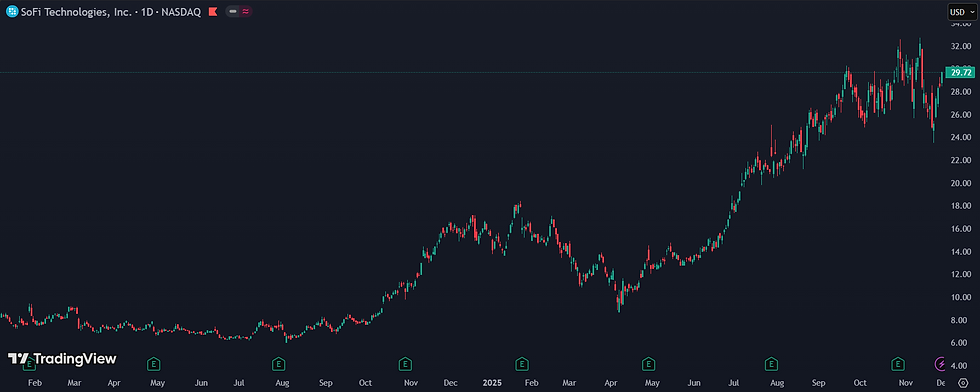Click the 10.00 price axis label
980x392 pixels.
[x=960, y=297]
